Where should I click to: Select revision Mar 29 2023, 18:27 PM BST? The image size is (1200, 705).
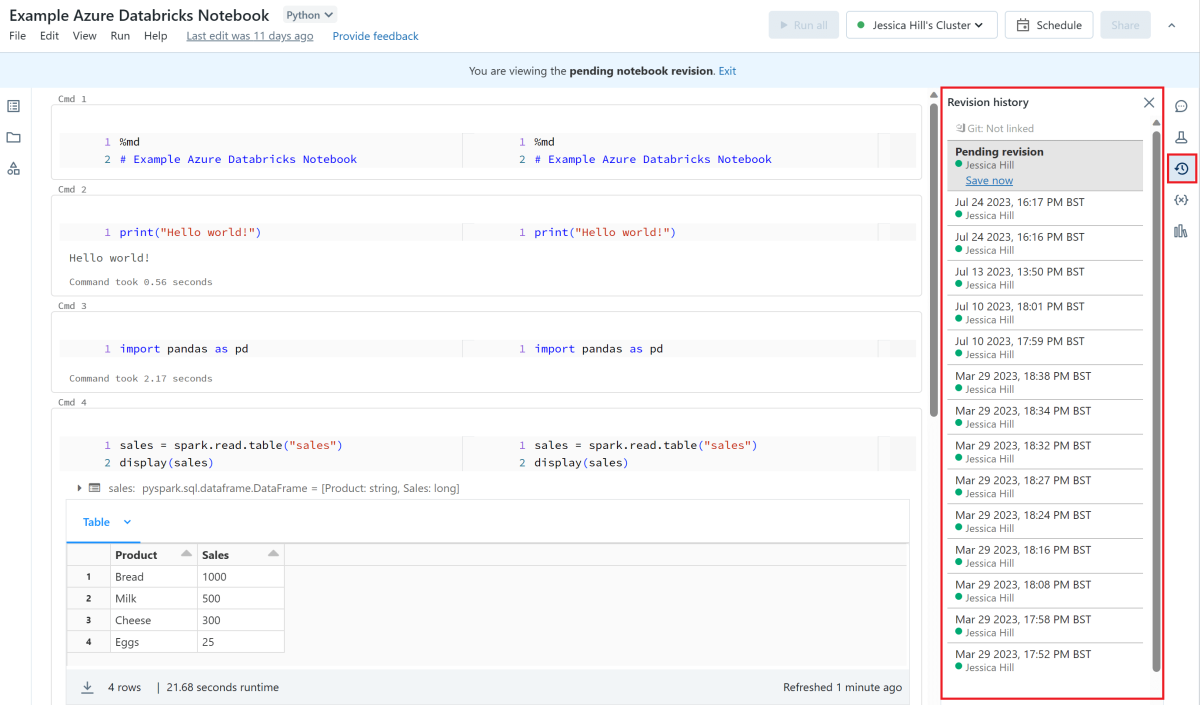(1045, 487)
